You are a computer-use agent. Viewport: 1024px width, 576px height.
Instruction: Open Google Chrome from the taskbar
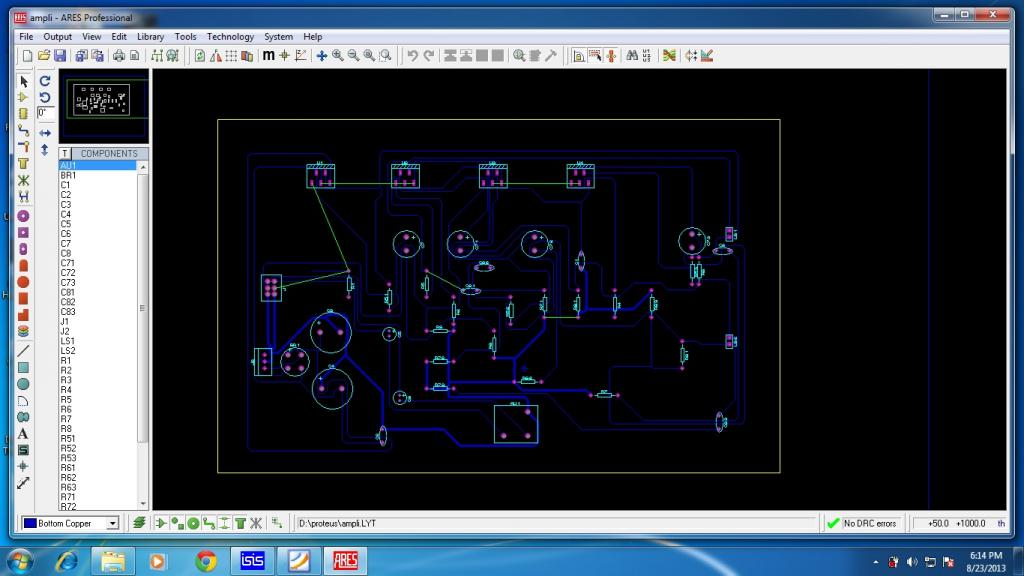[x=206, y=560]
